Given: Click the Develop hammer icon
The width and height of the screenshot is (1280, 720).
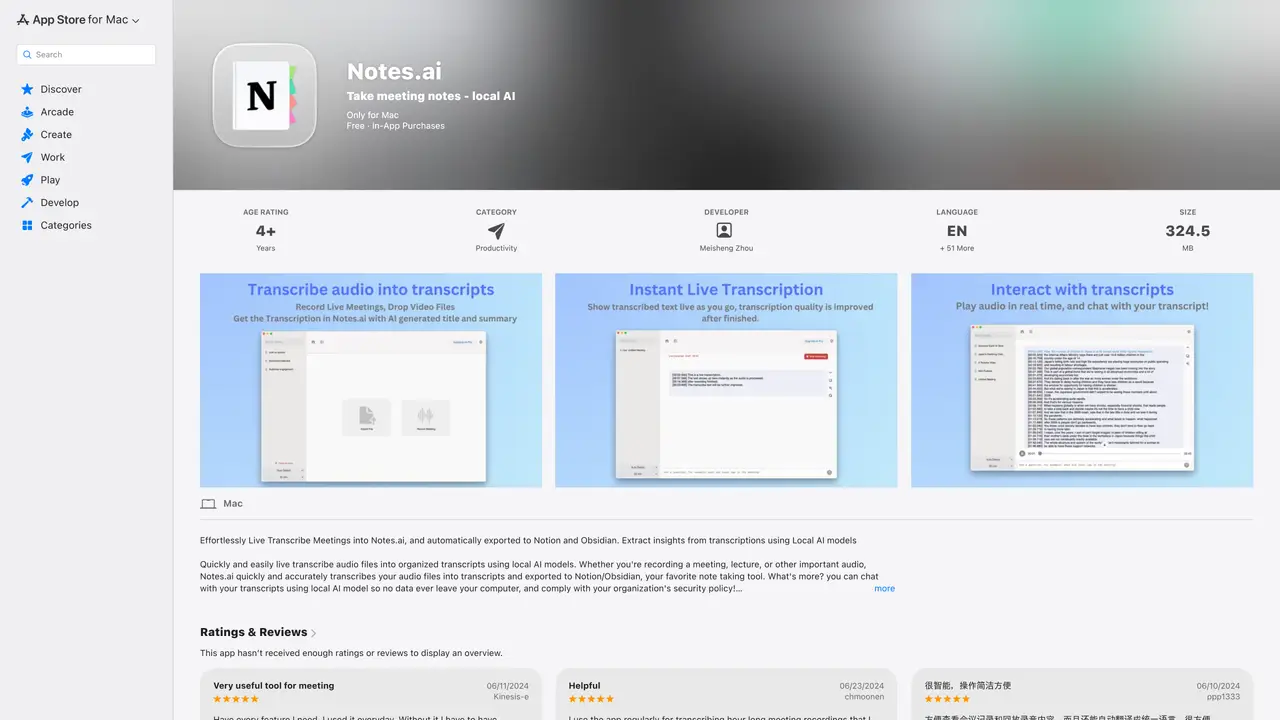Looking at the screenshot, I should point(27,203).
